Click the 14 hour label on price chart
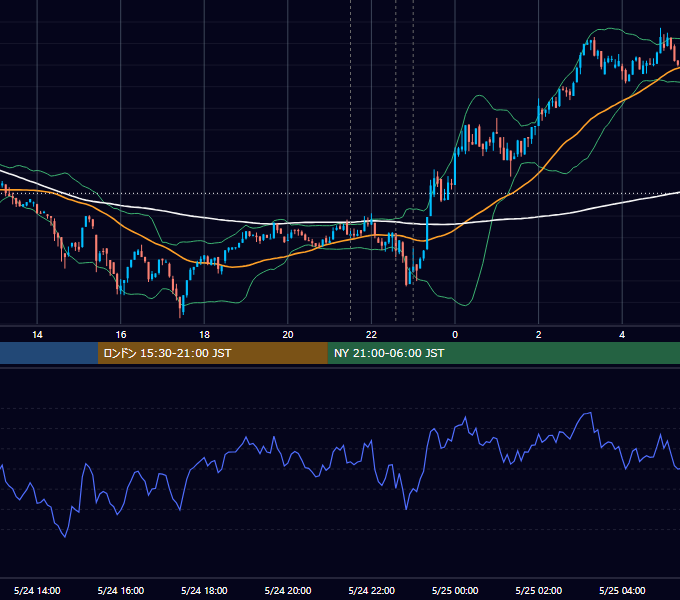 [x=37, y=335]
